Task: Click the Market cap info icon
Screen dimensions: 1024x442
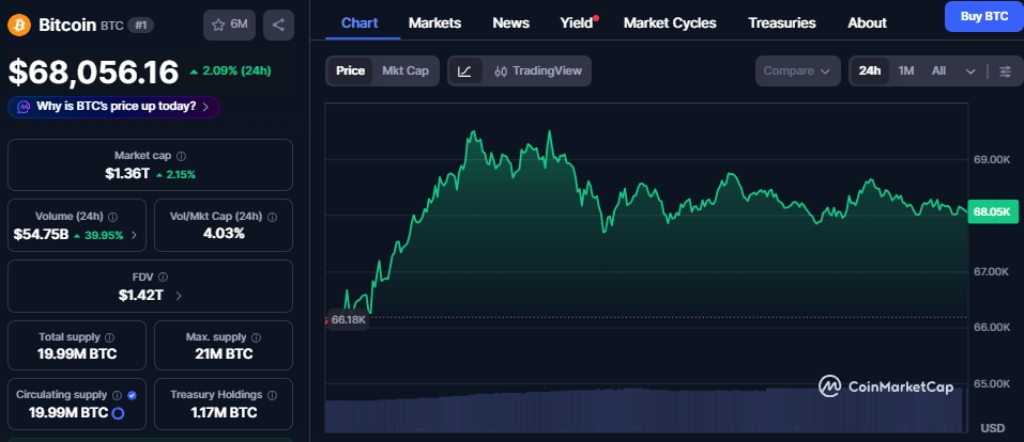Action: 182,156
